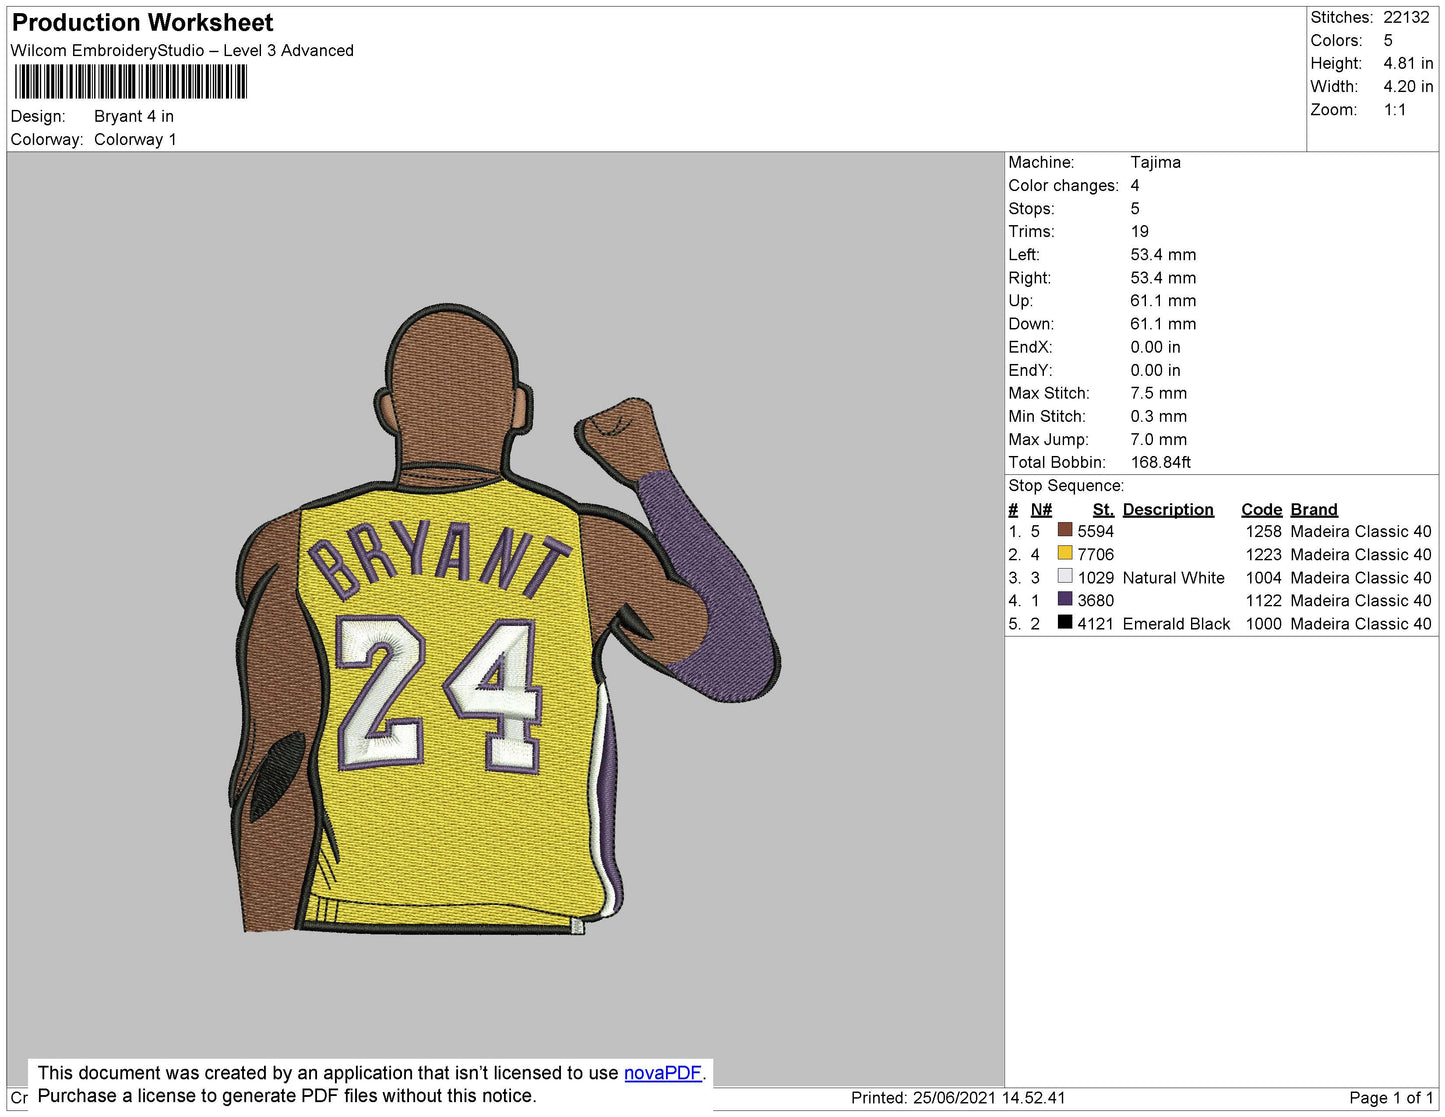Click the Bryant embroidery design preview
Image resolution: width=1445 pixels, height=1117 pixels.
coord(506,620)
